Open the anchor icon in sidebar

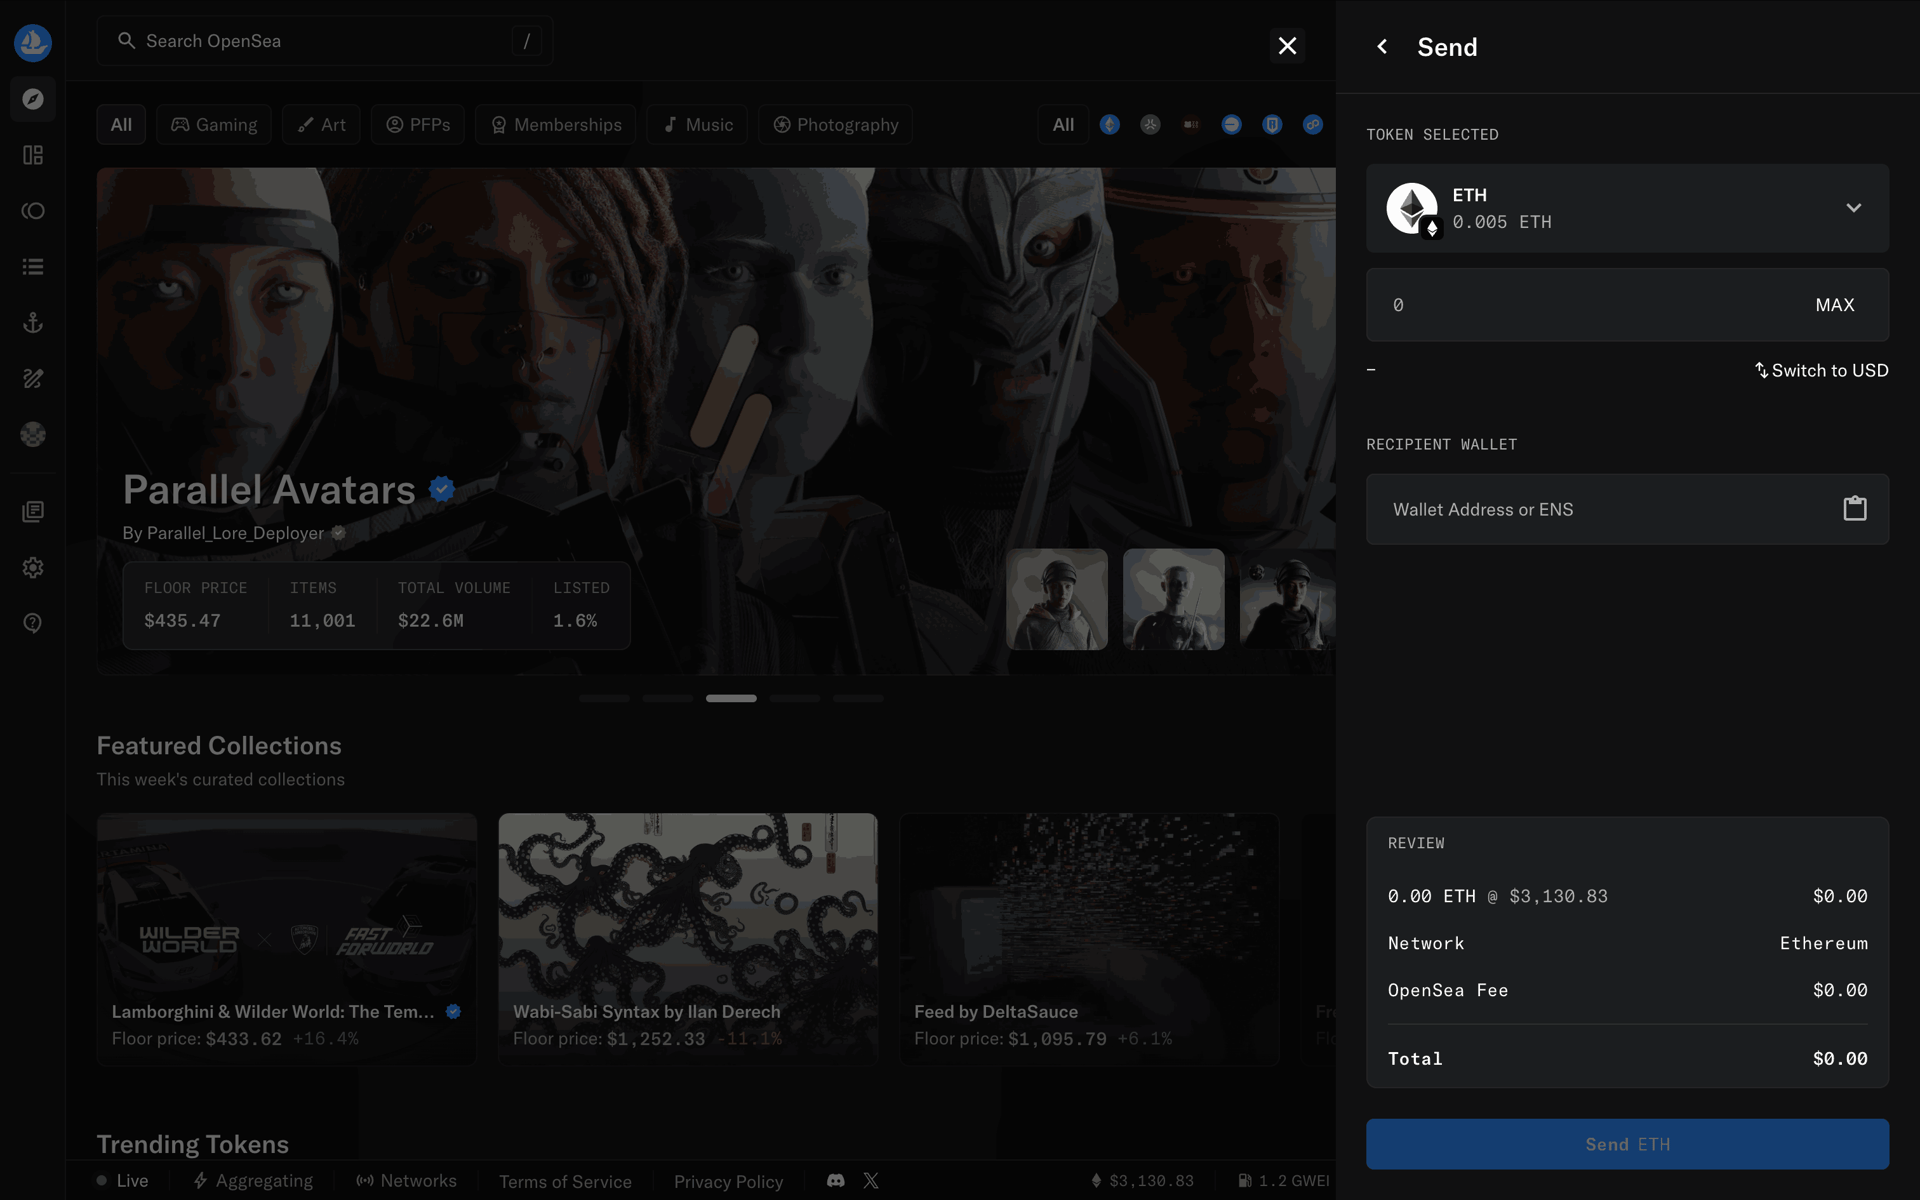click(x=33, y=323)
